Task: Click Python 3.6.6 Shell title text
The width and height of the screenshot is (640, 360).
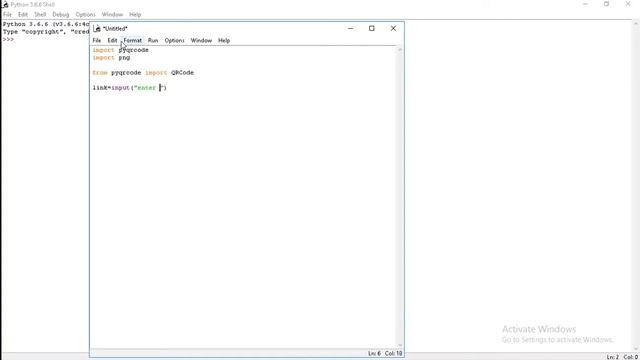Action: [x=33, y=4]
